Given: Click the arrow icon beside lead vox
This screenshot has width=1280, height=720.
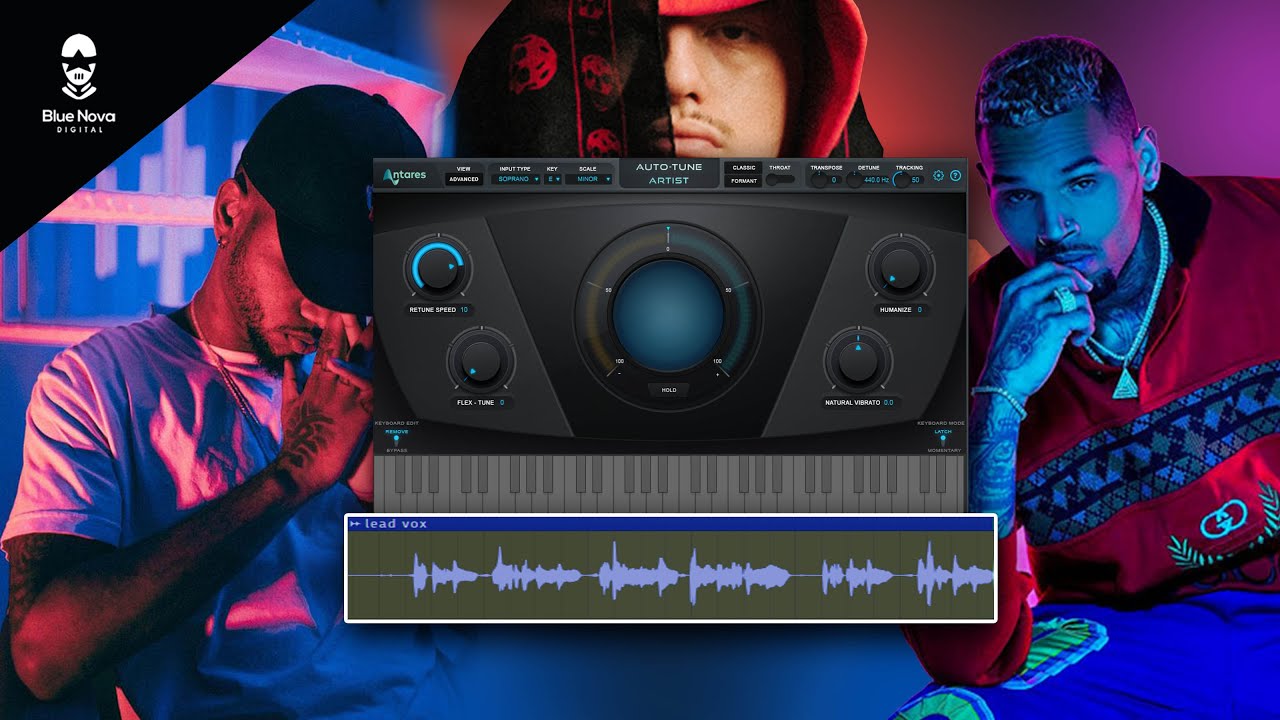Looking at the screenshot, I should coord(355,524).
